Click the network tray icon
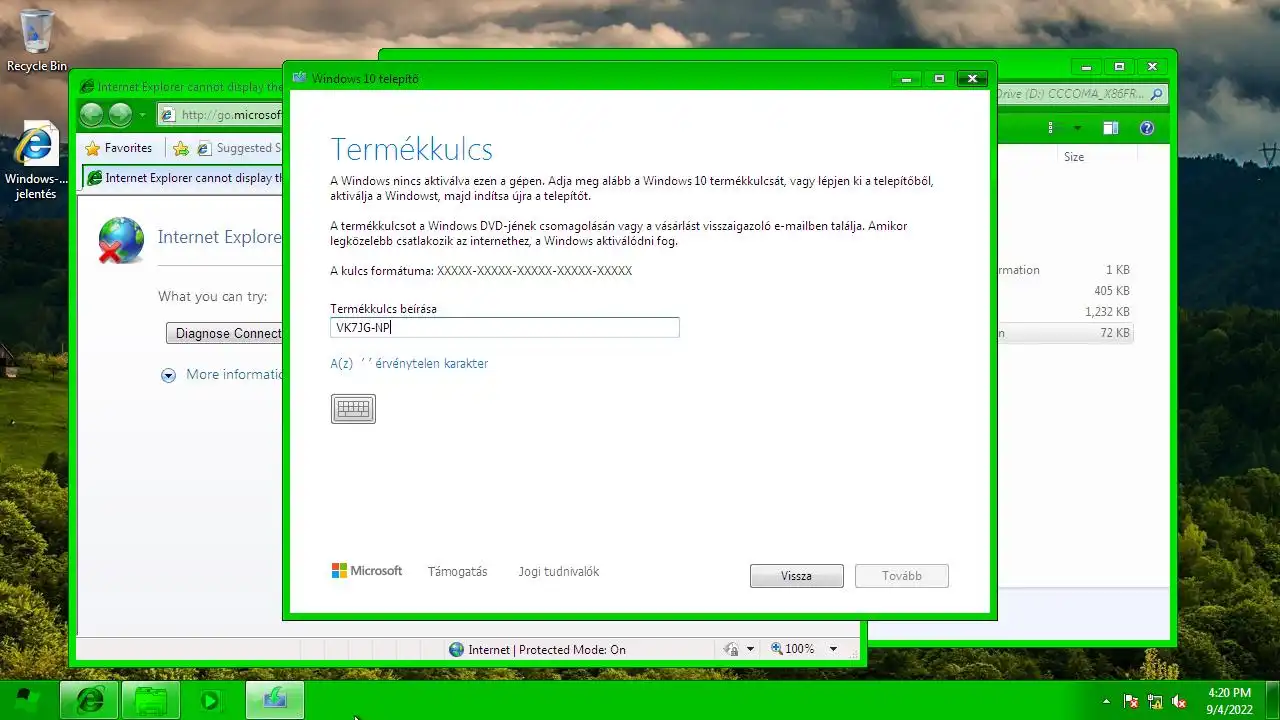Screen dimensions: 1280x720 point(1156,701)
